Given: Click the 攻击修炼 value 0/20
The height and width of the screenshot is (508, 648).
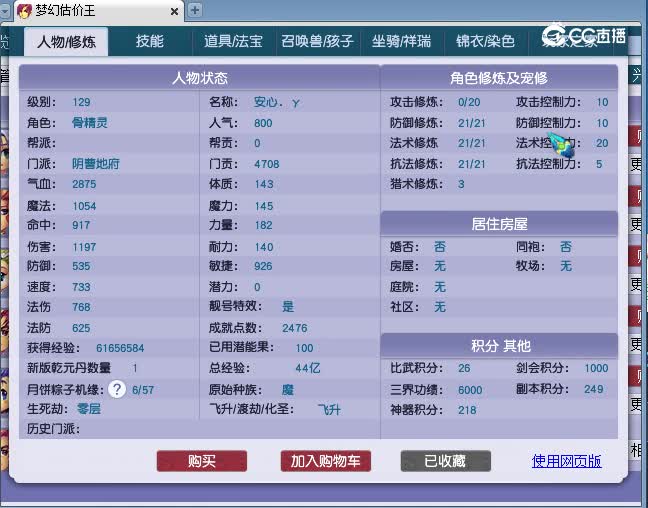Looking at the screenshot, I should pos(469,102).
